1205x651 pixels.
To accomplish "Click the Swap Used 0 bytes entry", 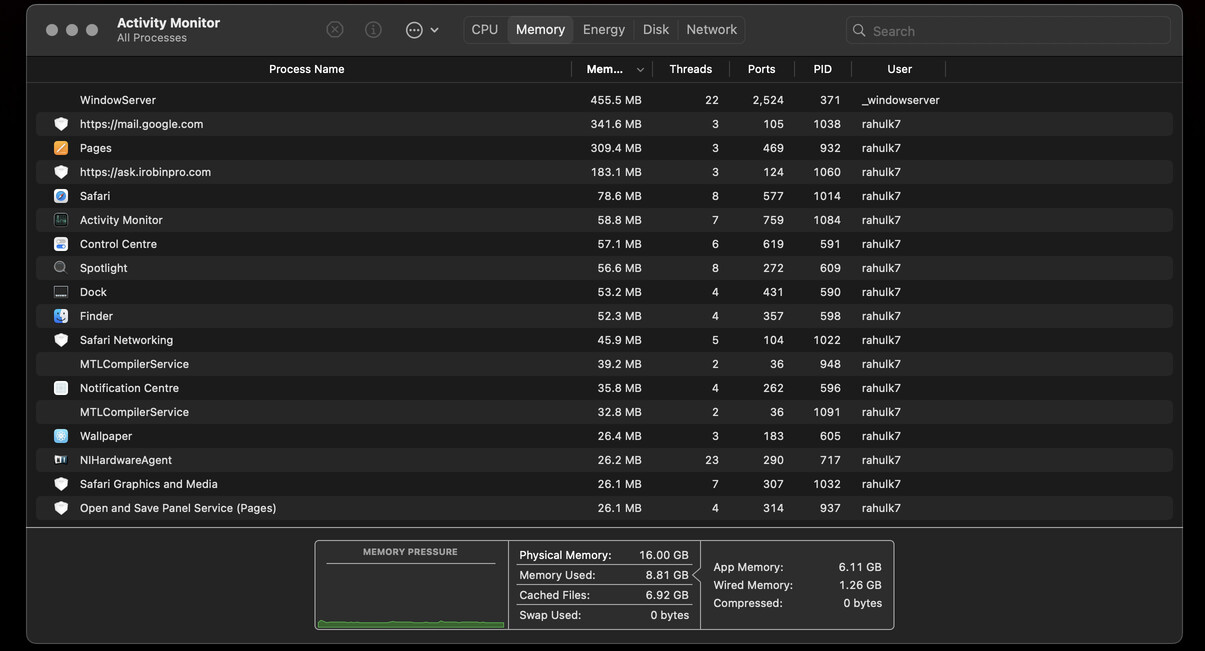I will pyautogui.click(x=604, y=615).
